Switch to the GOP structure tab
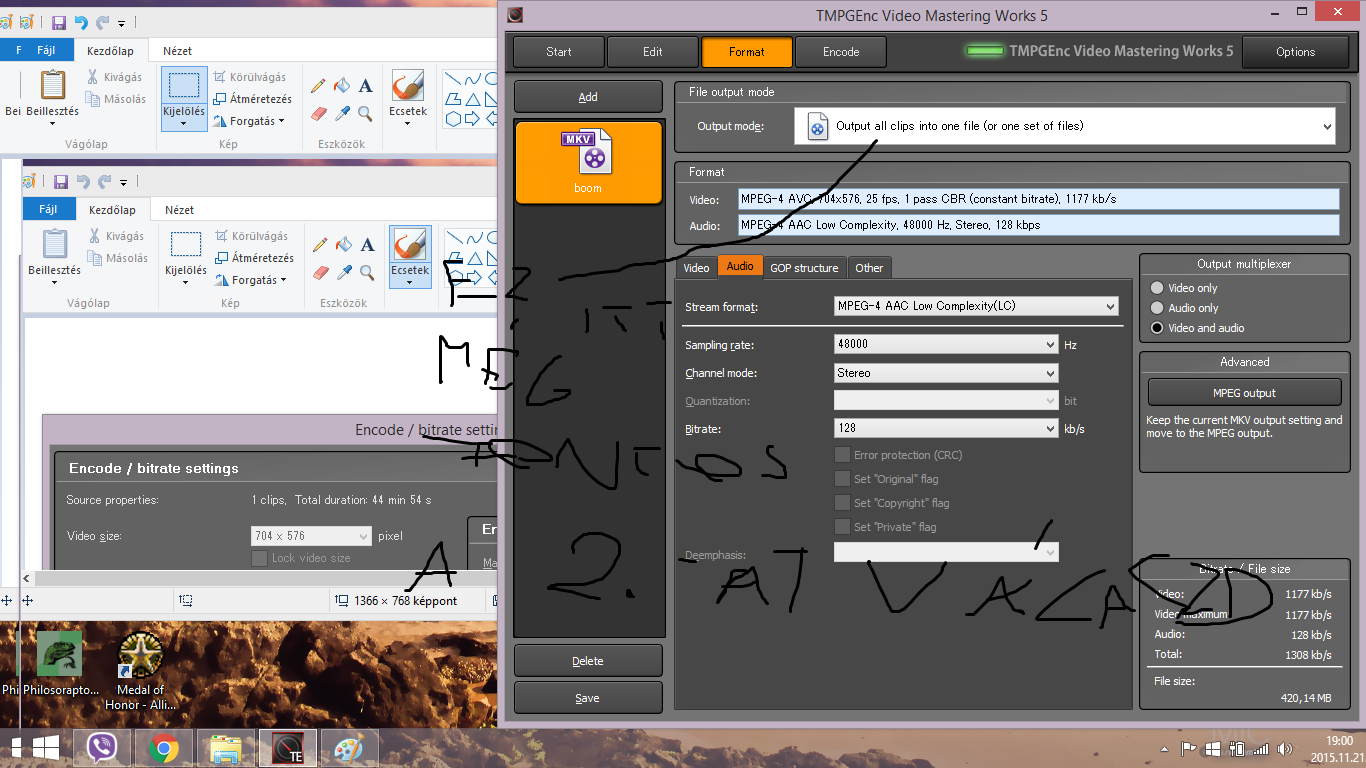The image size is (1366, 768). 804,267
